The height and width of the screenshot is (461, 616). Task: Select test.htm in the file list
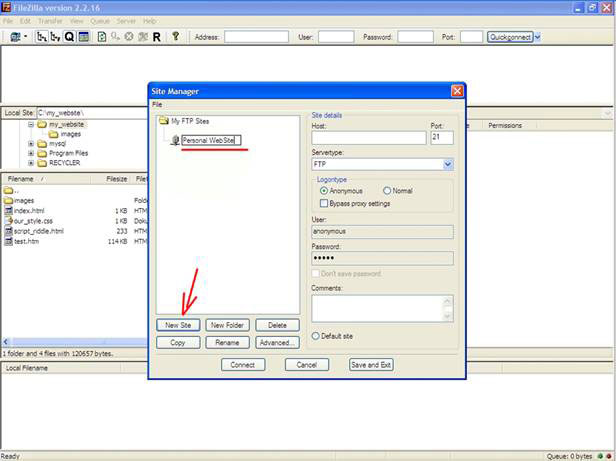pos(26,241)
